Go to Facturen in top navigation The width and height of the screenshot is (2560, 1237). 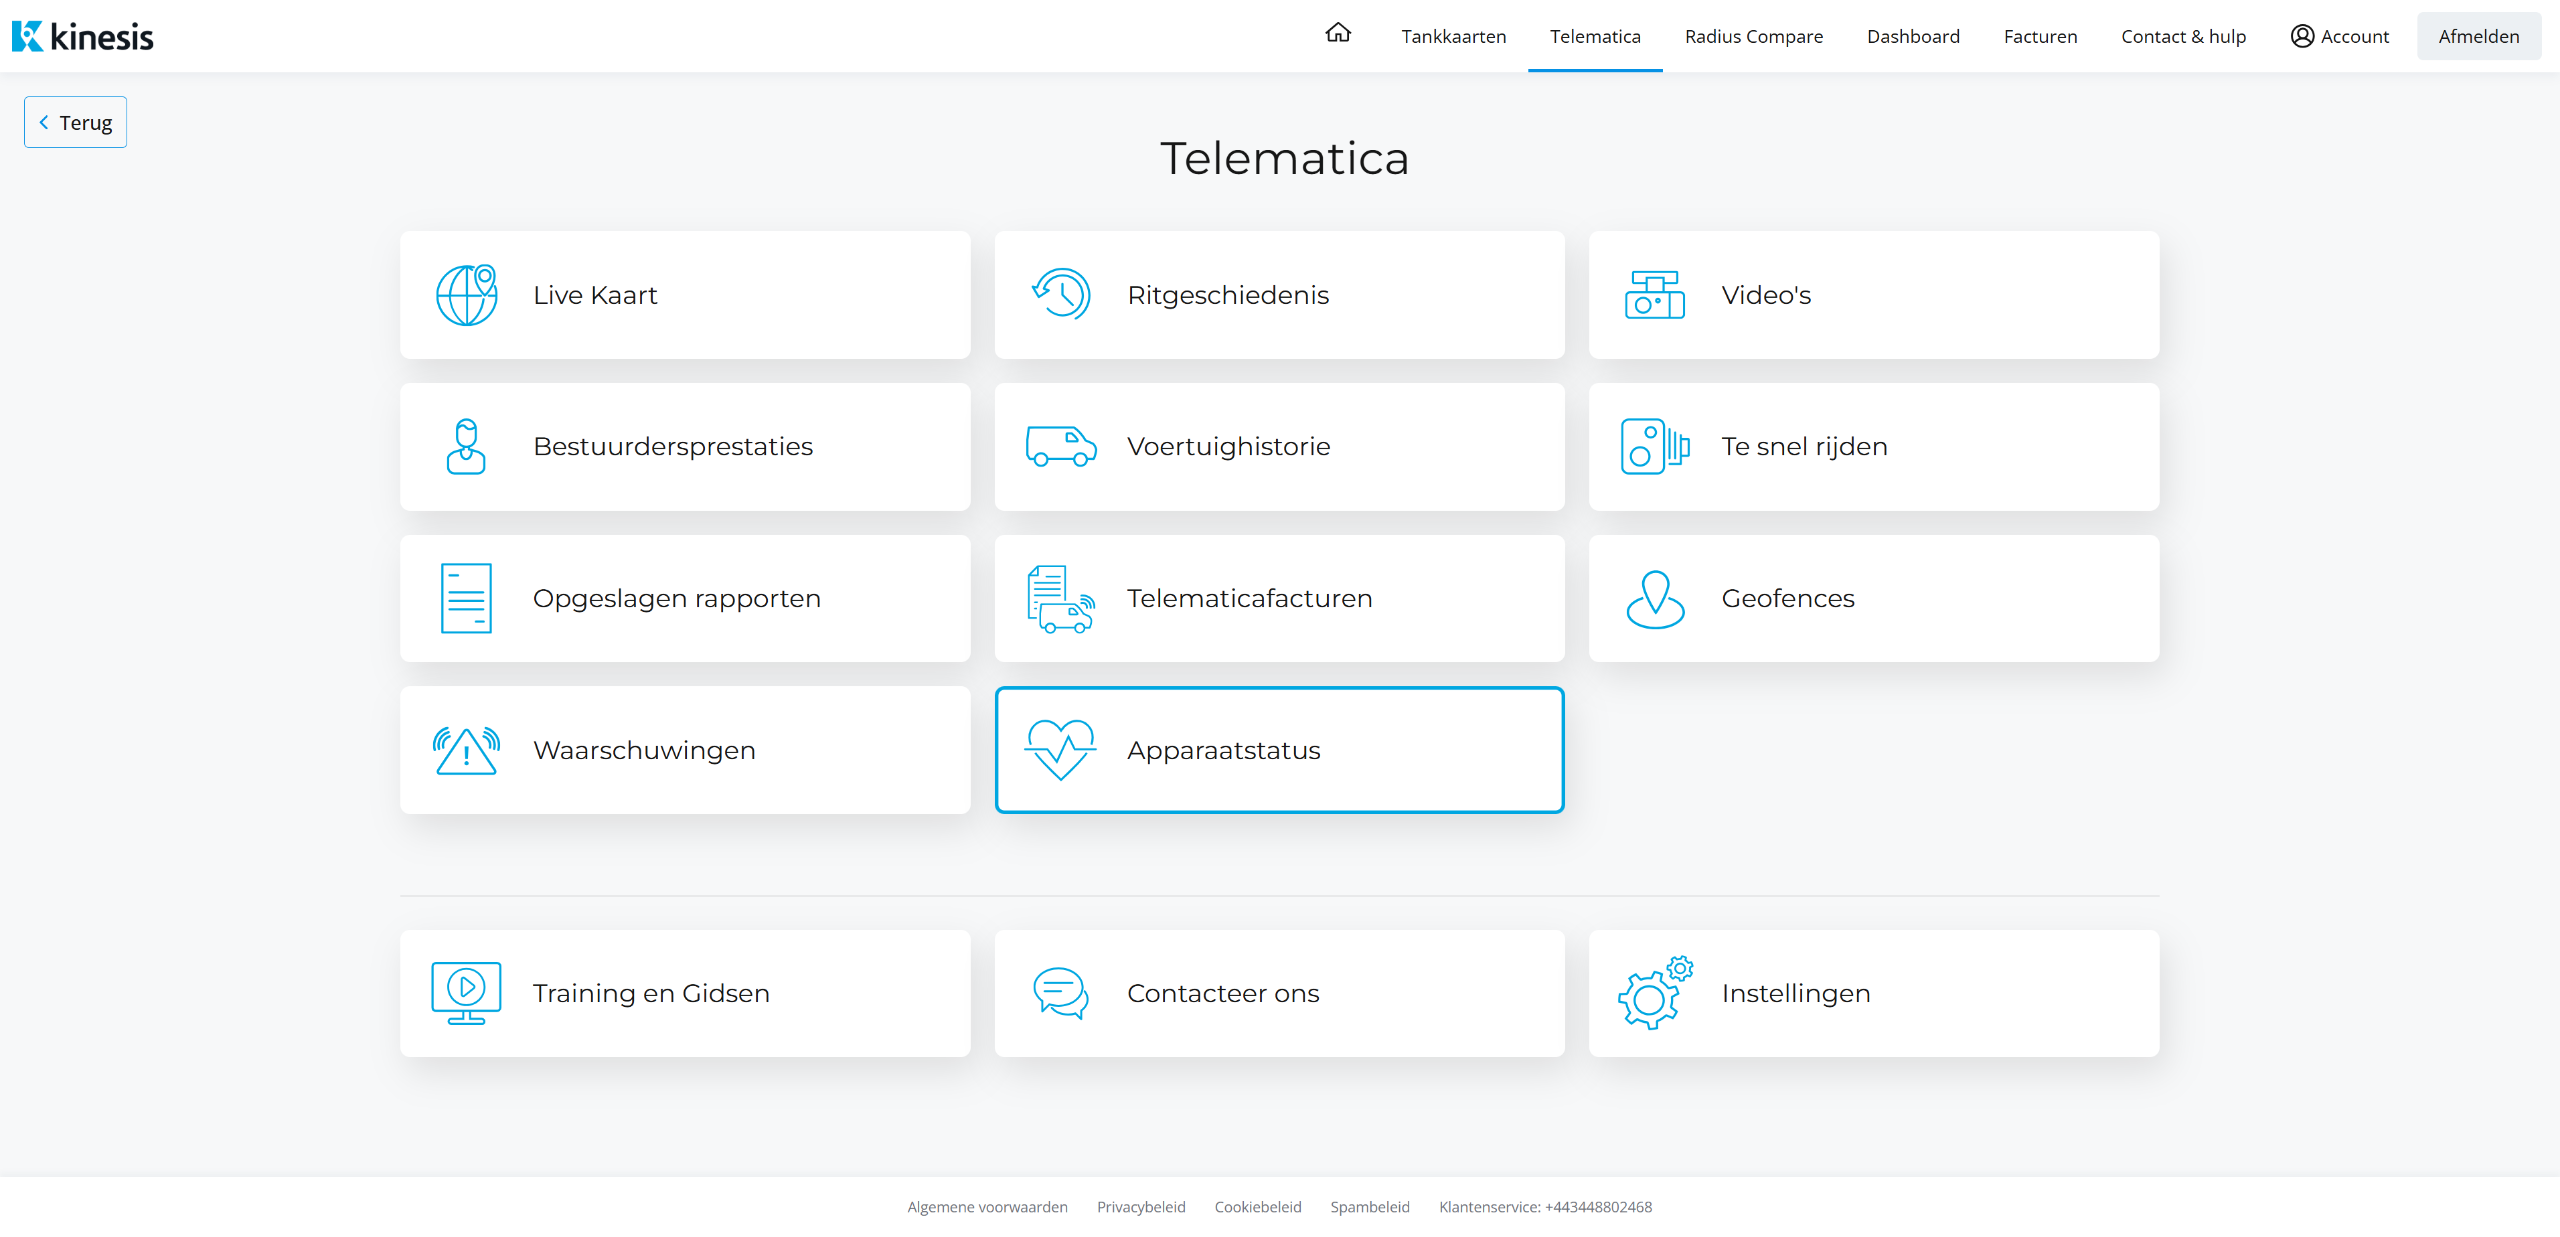pyautogui.click(x=2040, y=36)
